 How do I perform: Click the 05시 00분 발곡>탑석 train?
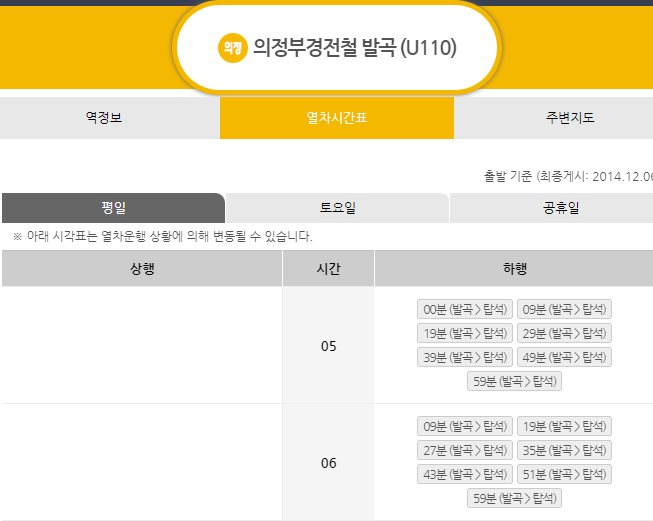(x=465, y=309)
